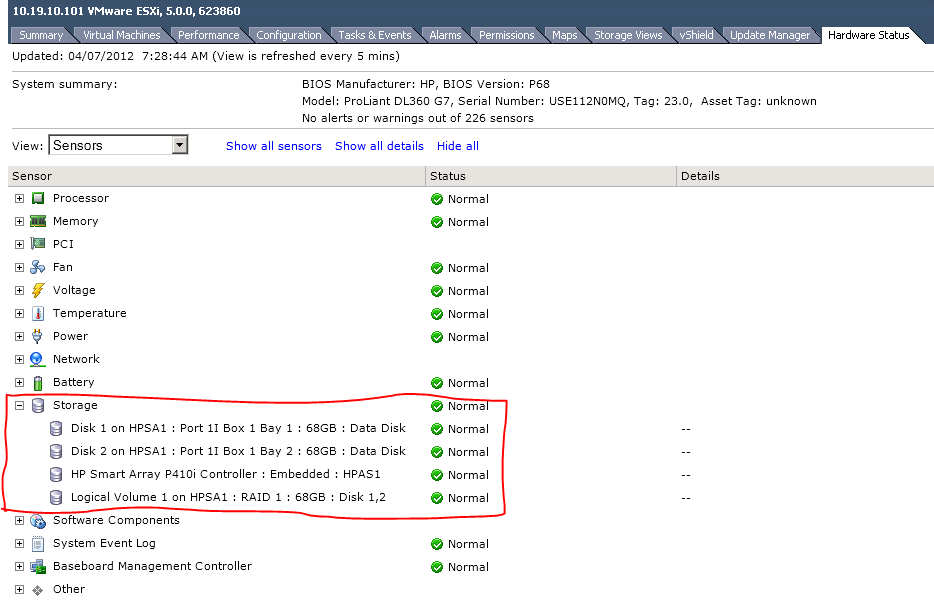Open the Alarms tab
The width and height of the screenshot is (934, 607).
click(x=445, y=34)
